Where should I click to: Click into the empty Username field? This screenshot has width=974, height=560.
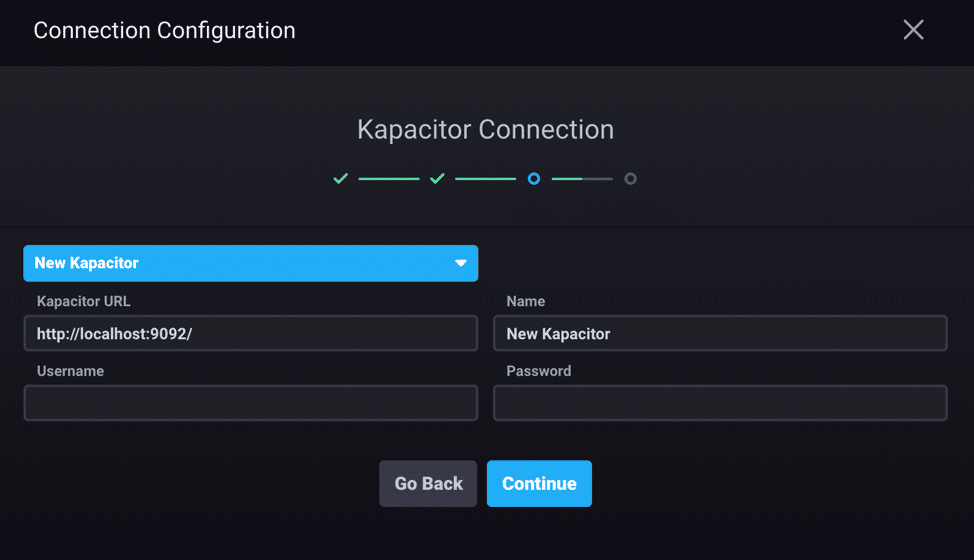tap(250, 404)
